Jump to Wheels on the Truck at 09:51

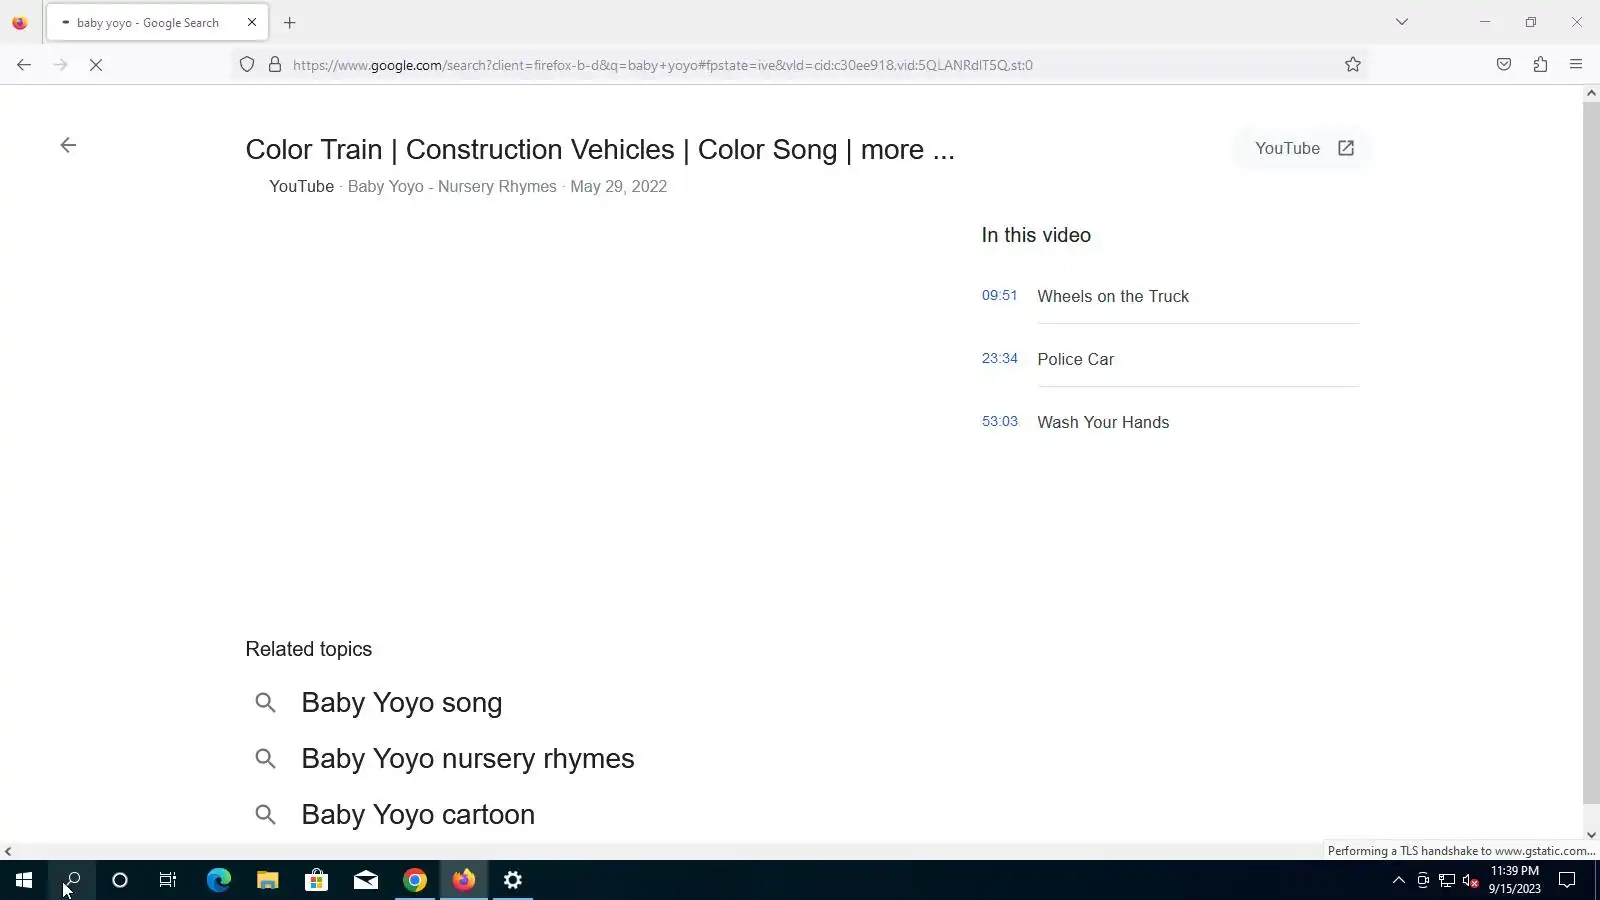(1112, 297)
